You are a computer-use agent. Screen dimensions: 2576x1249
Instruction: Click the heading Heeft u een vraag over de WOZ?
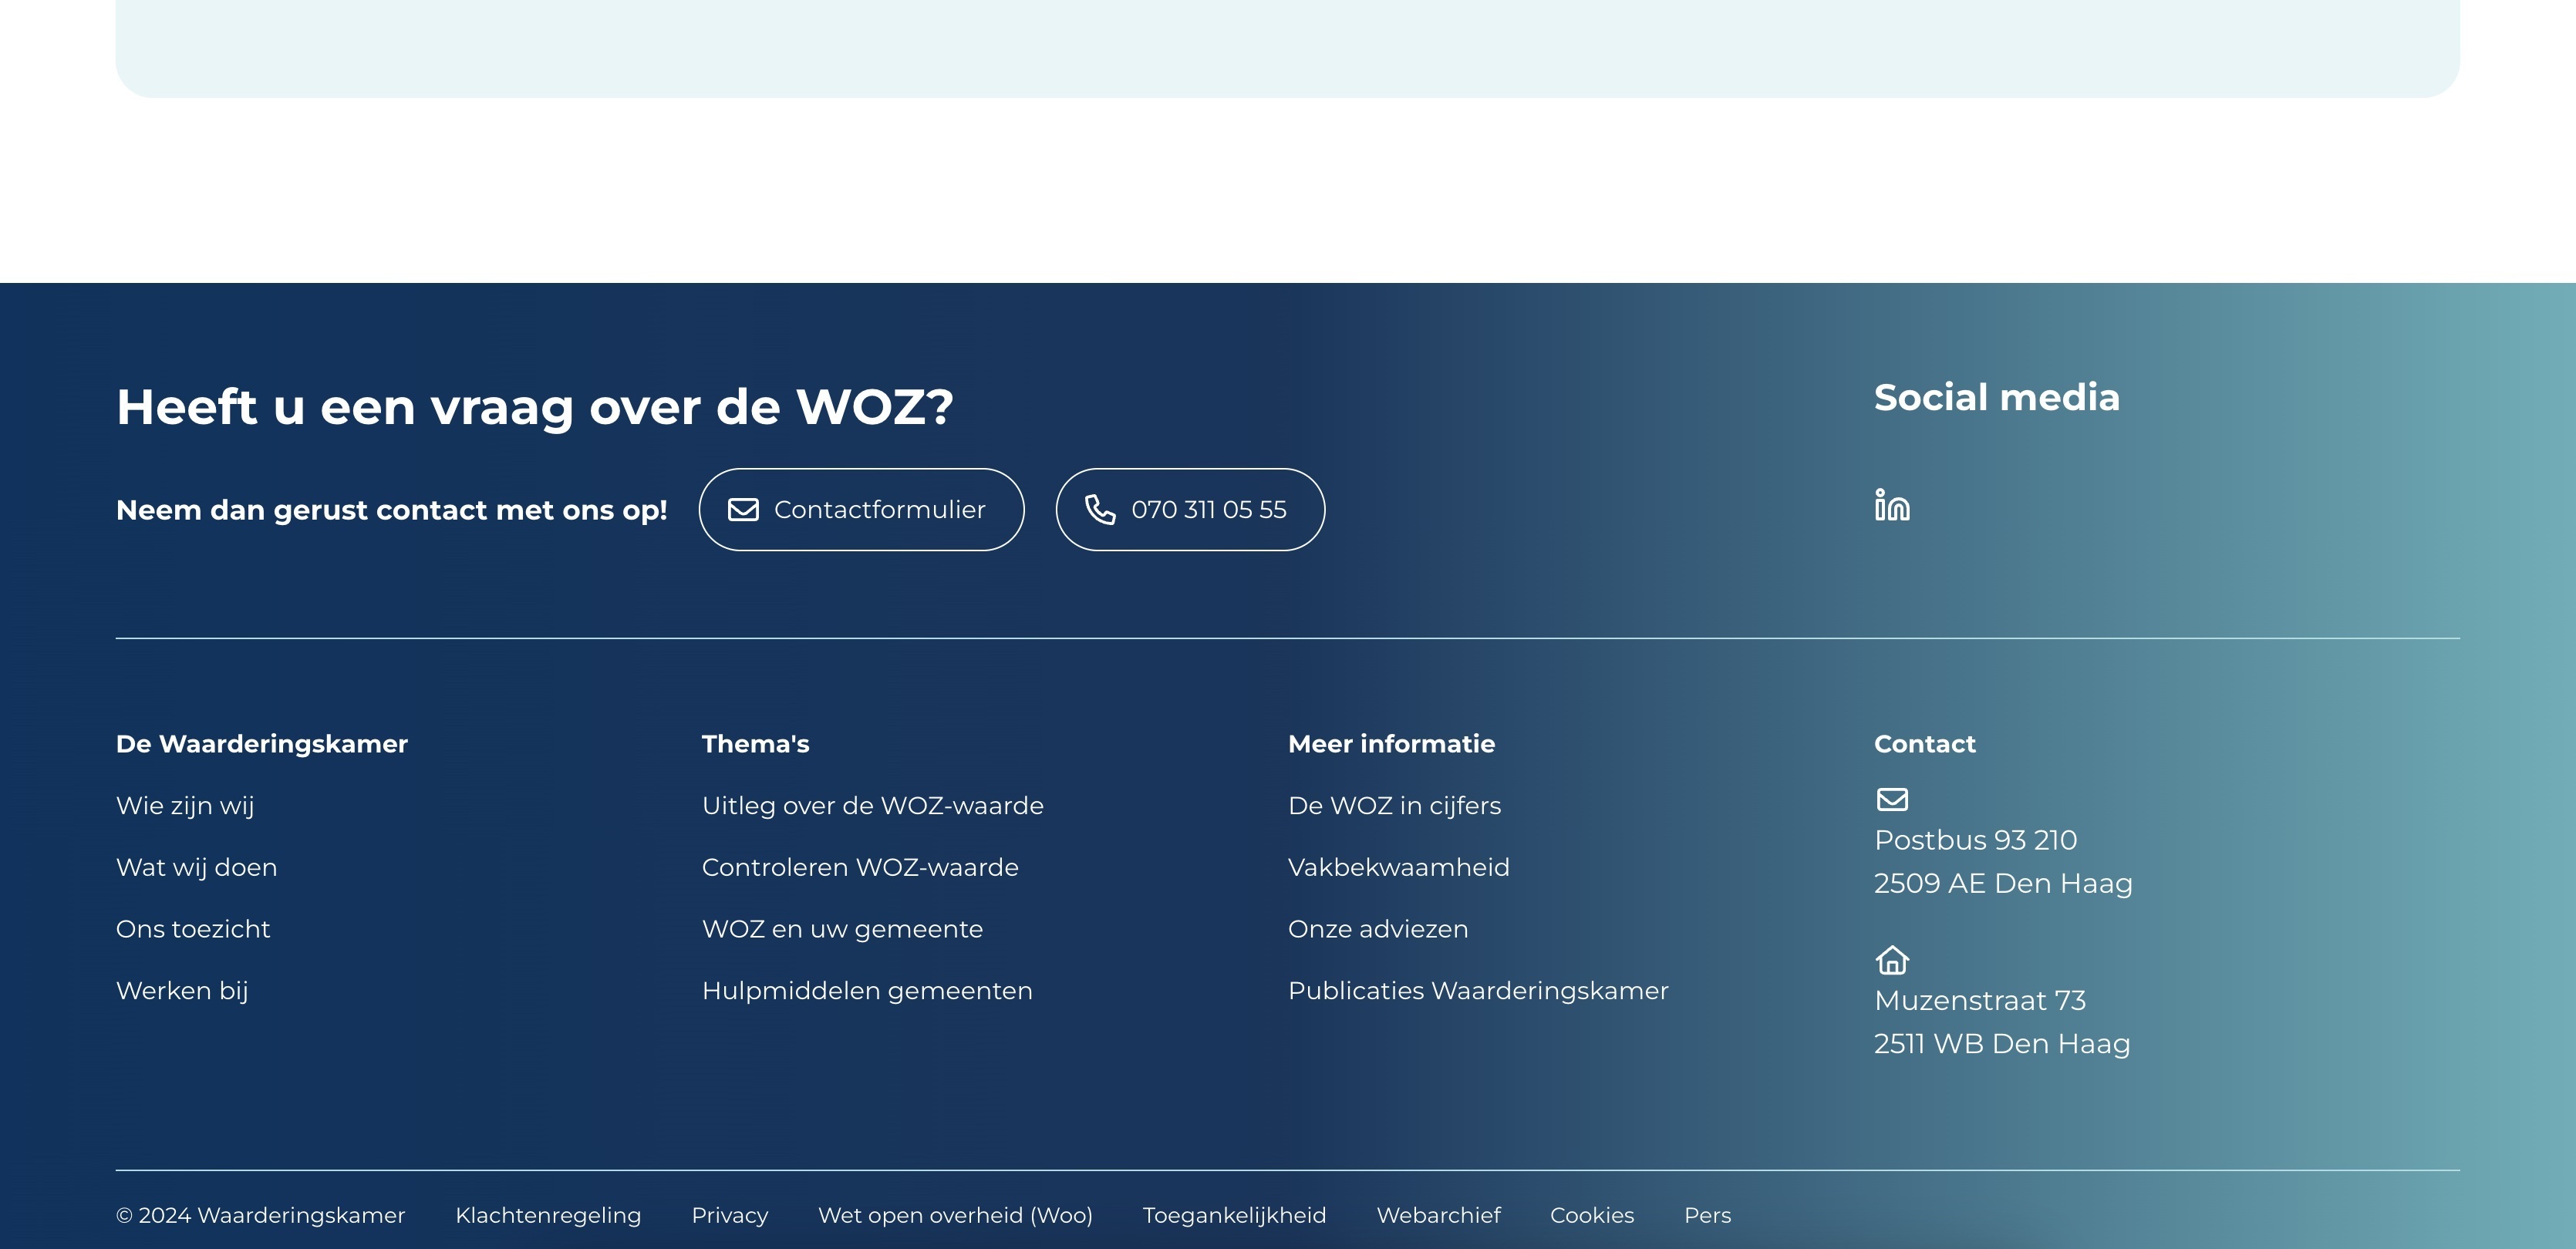point(535,407)
